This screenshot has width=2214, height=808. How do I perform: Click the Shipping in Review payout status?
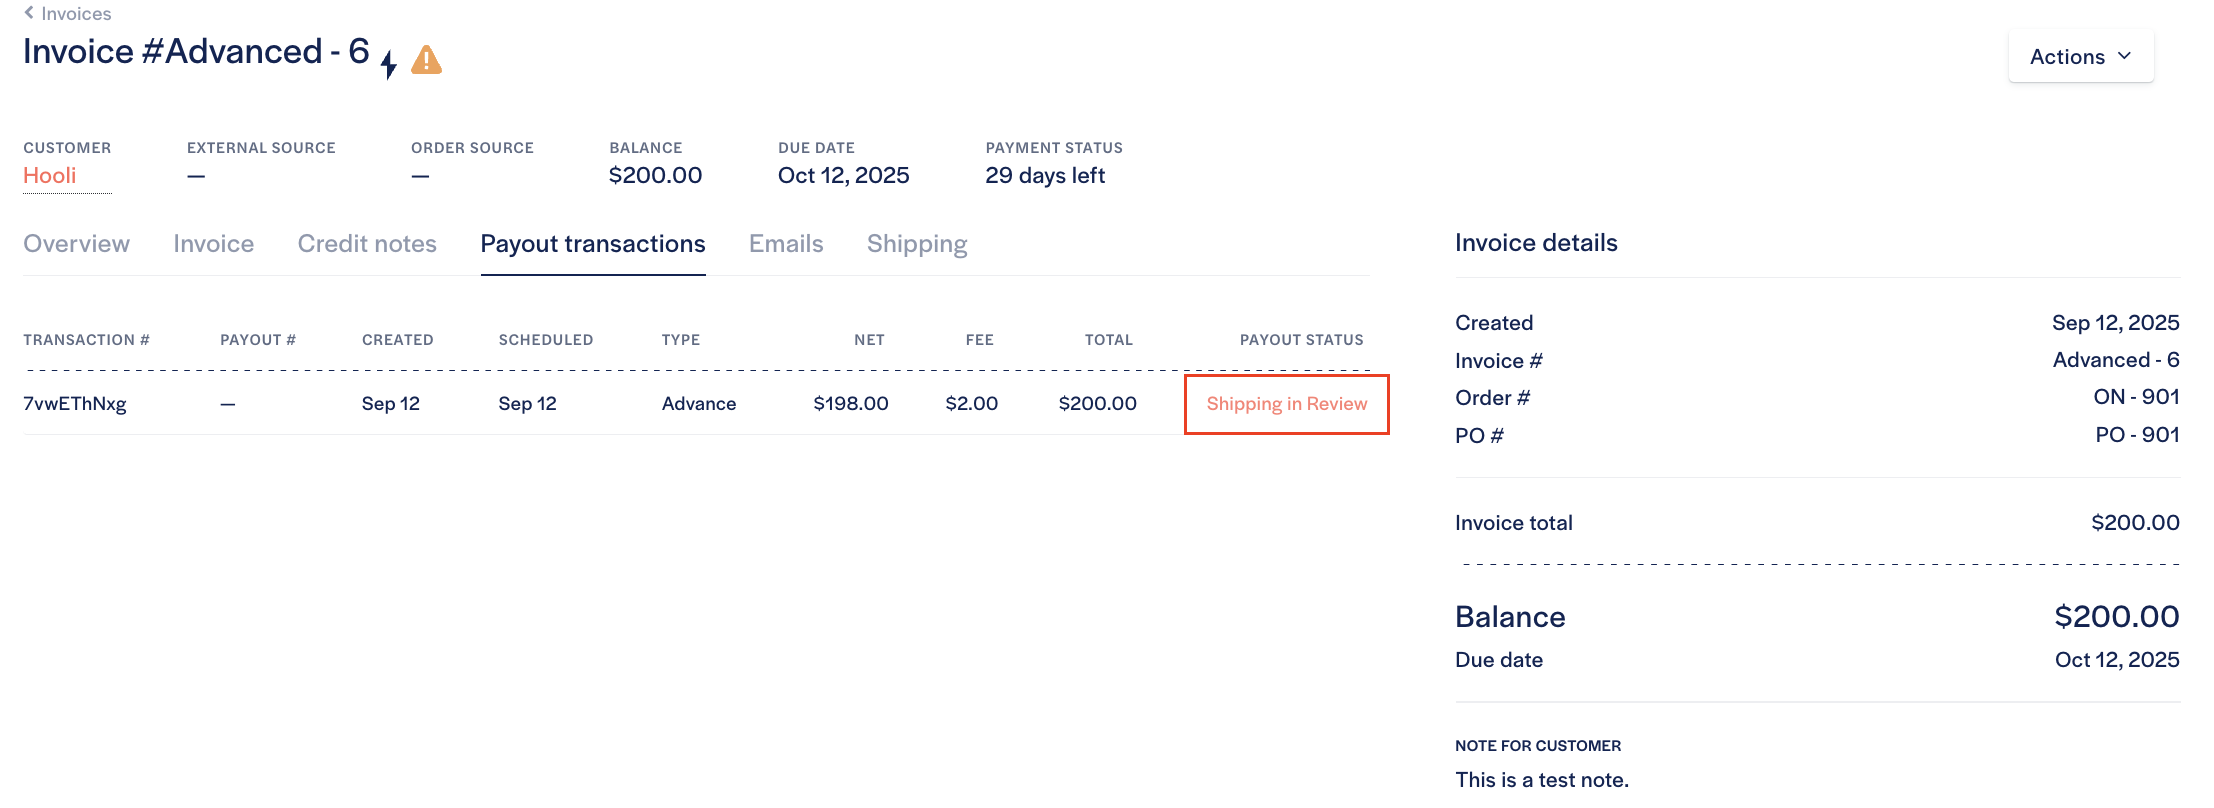1286,404
